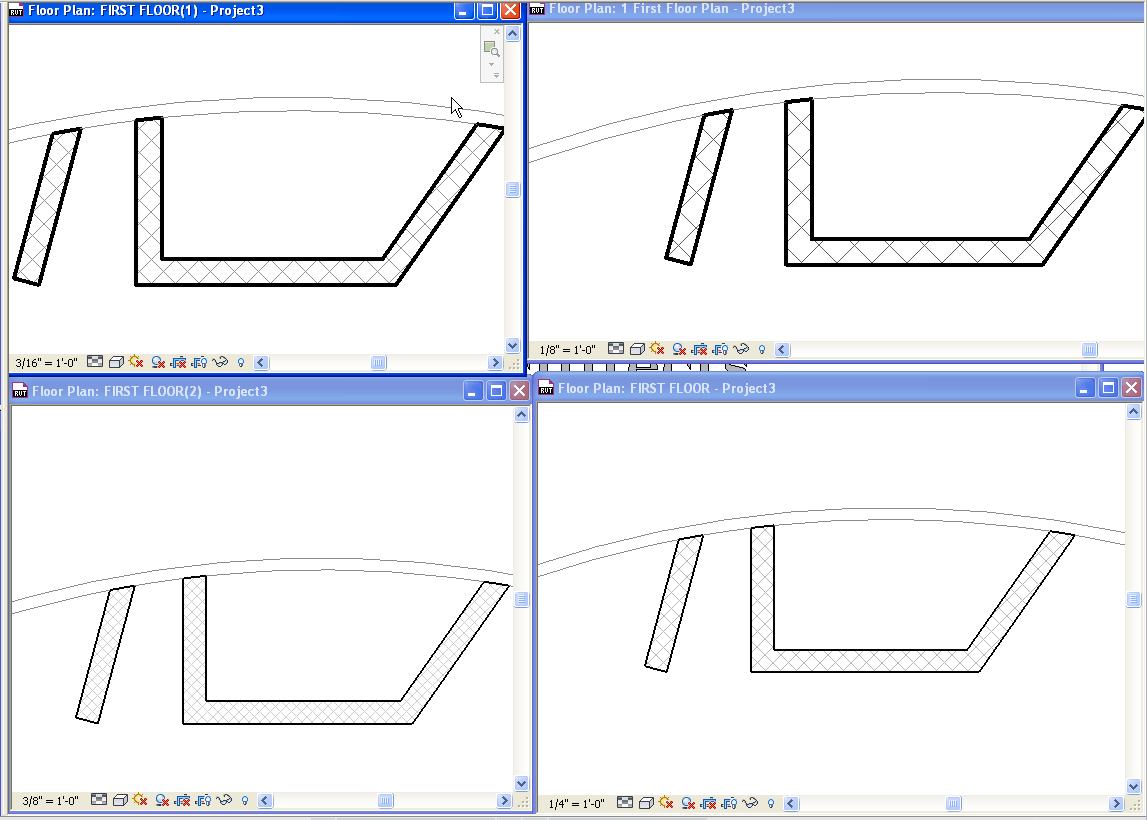
Task: Click left scroll arrow in FIRST FLOOR(1) window
Action: click(x=261, y=363)
